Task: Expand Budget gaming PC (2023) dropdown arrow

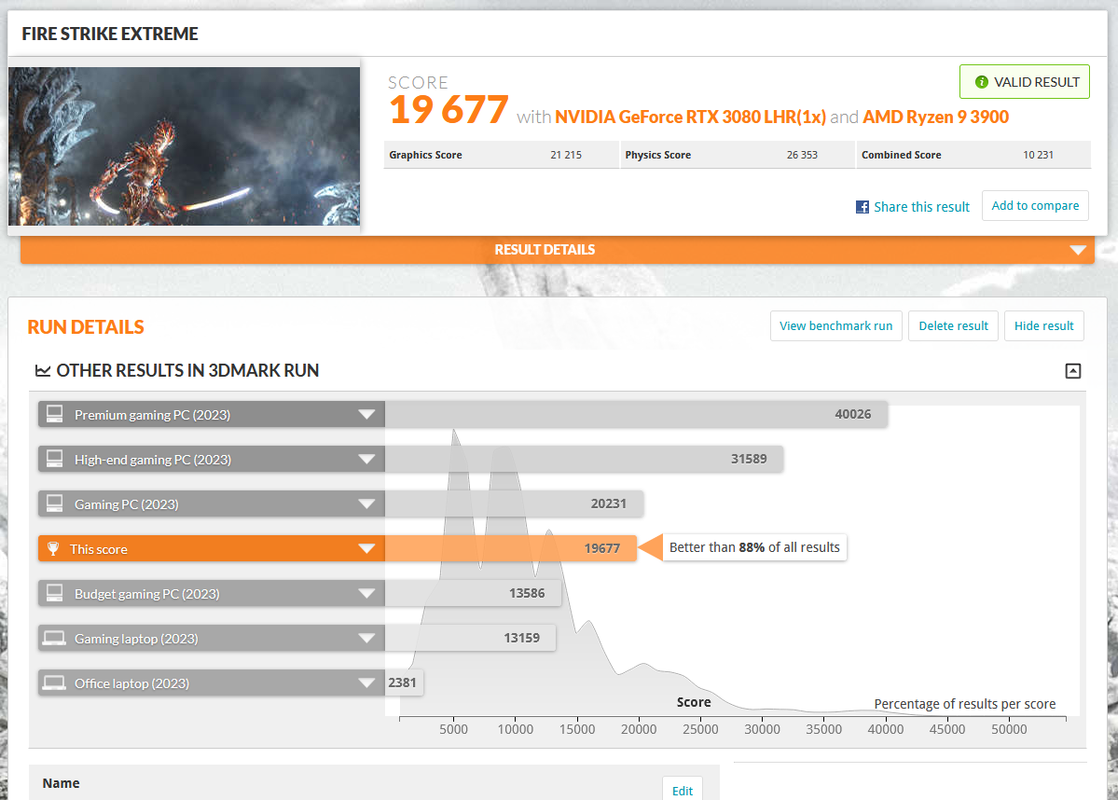Action: (x=366, y=593)
